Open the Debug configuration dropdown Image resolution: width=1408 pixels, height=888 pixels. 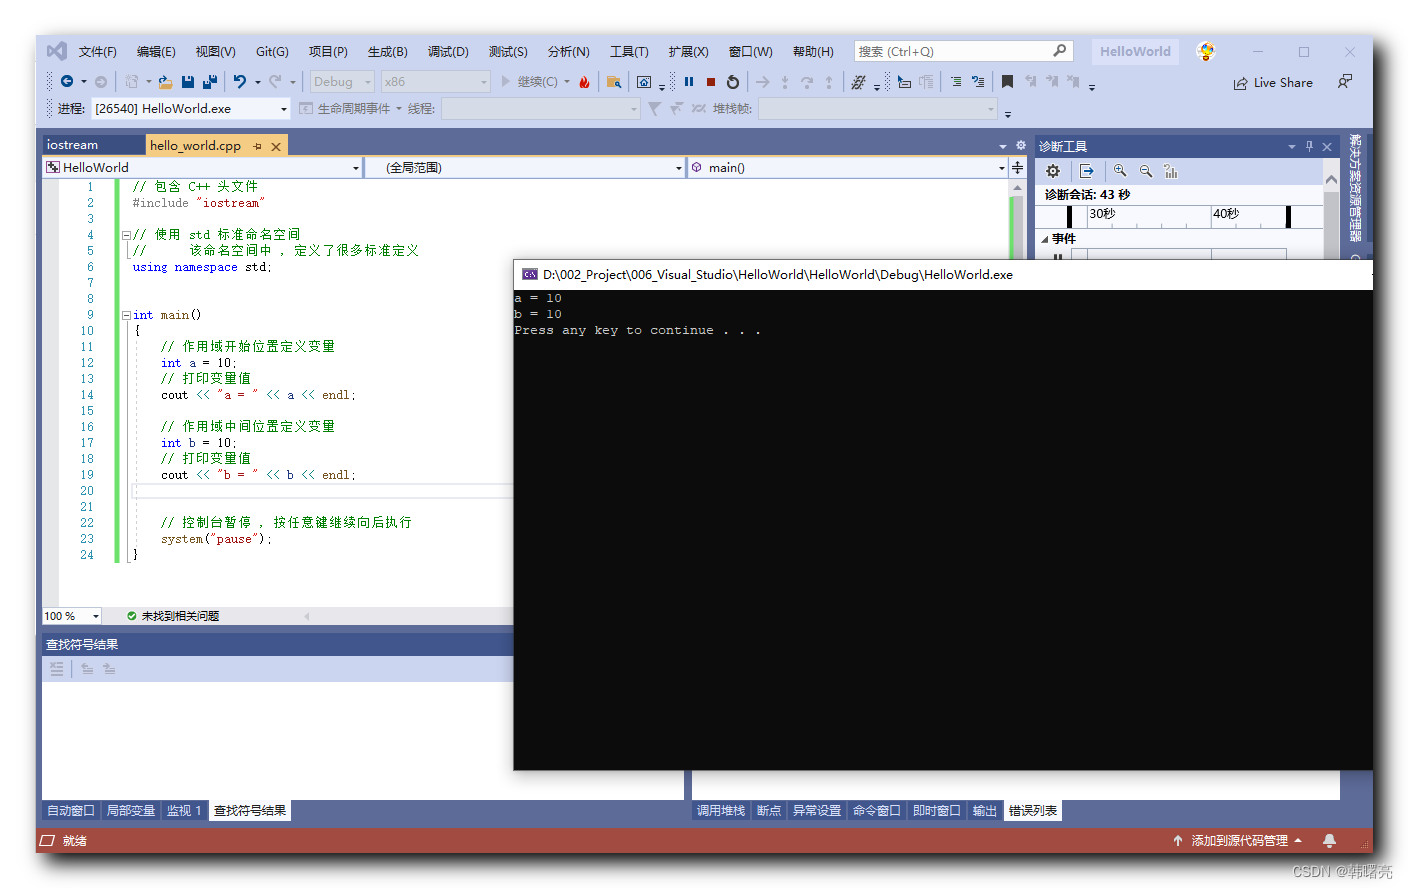tap(342, 82)
